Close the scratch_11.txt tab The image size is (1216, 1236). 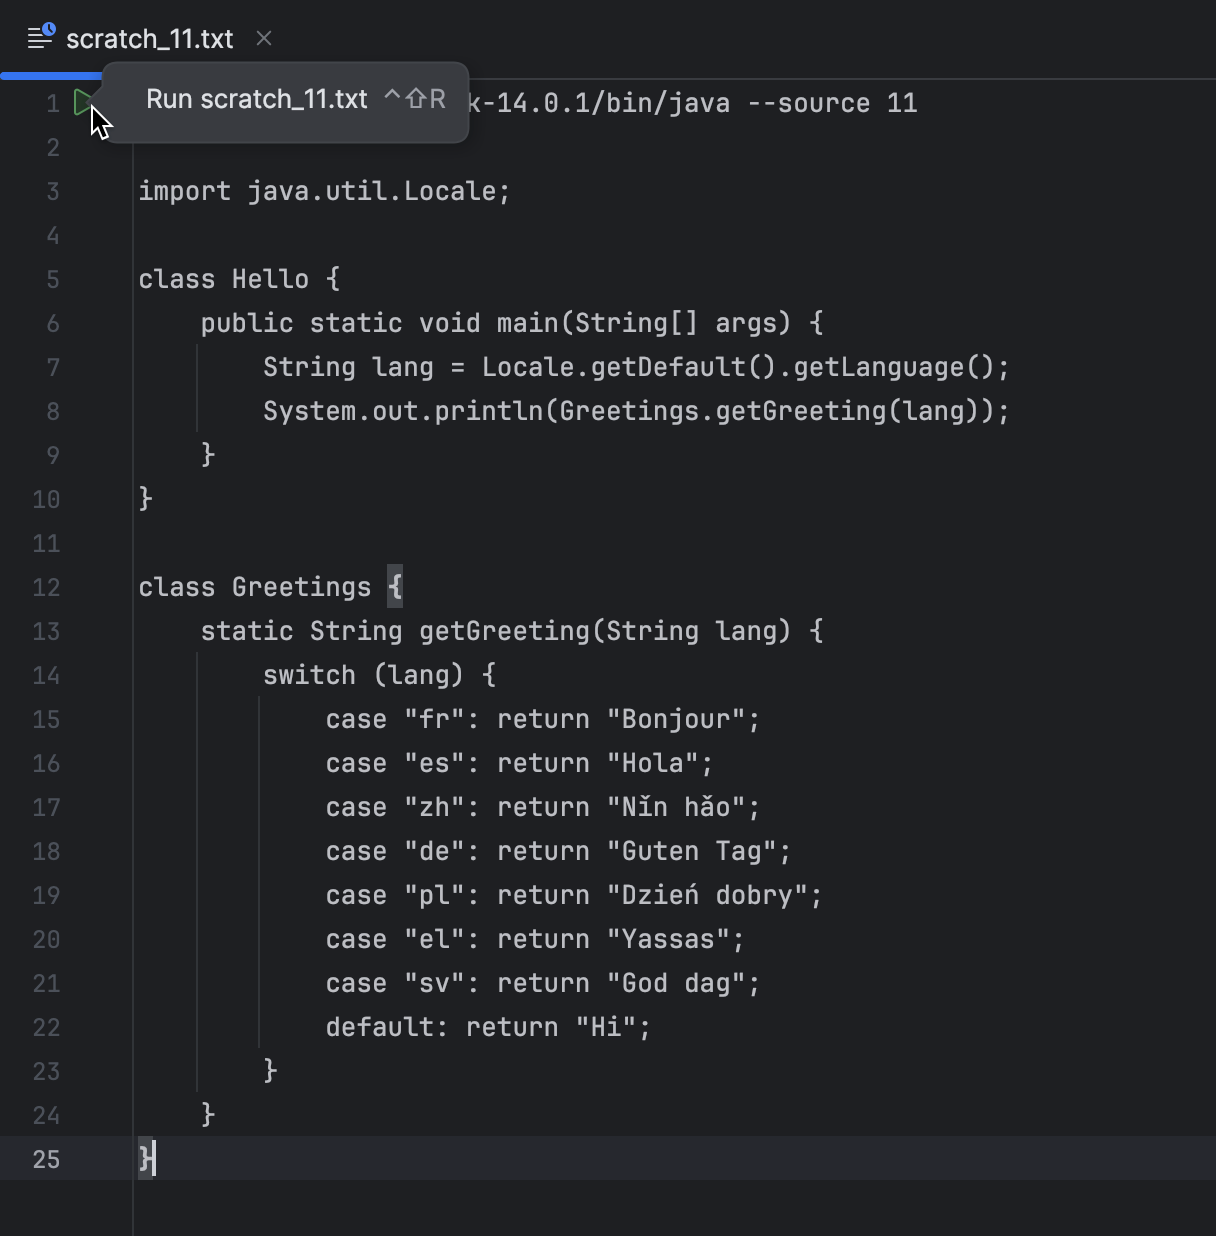(x=263, y=39)
